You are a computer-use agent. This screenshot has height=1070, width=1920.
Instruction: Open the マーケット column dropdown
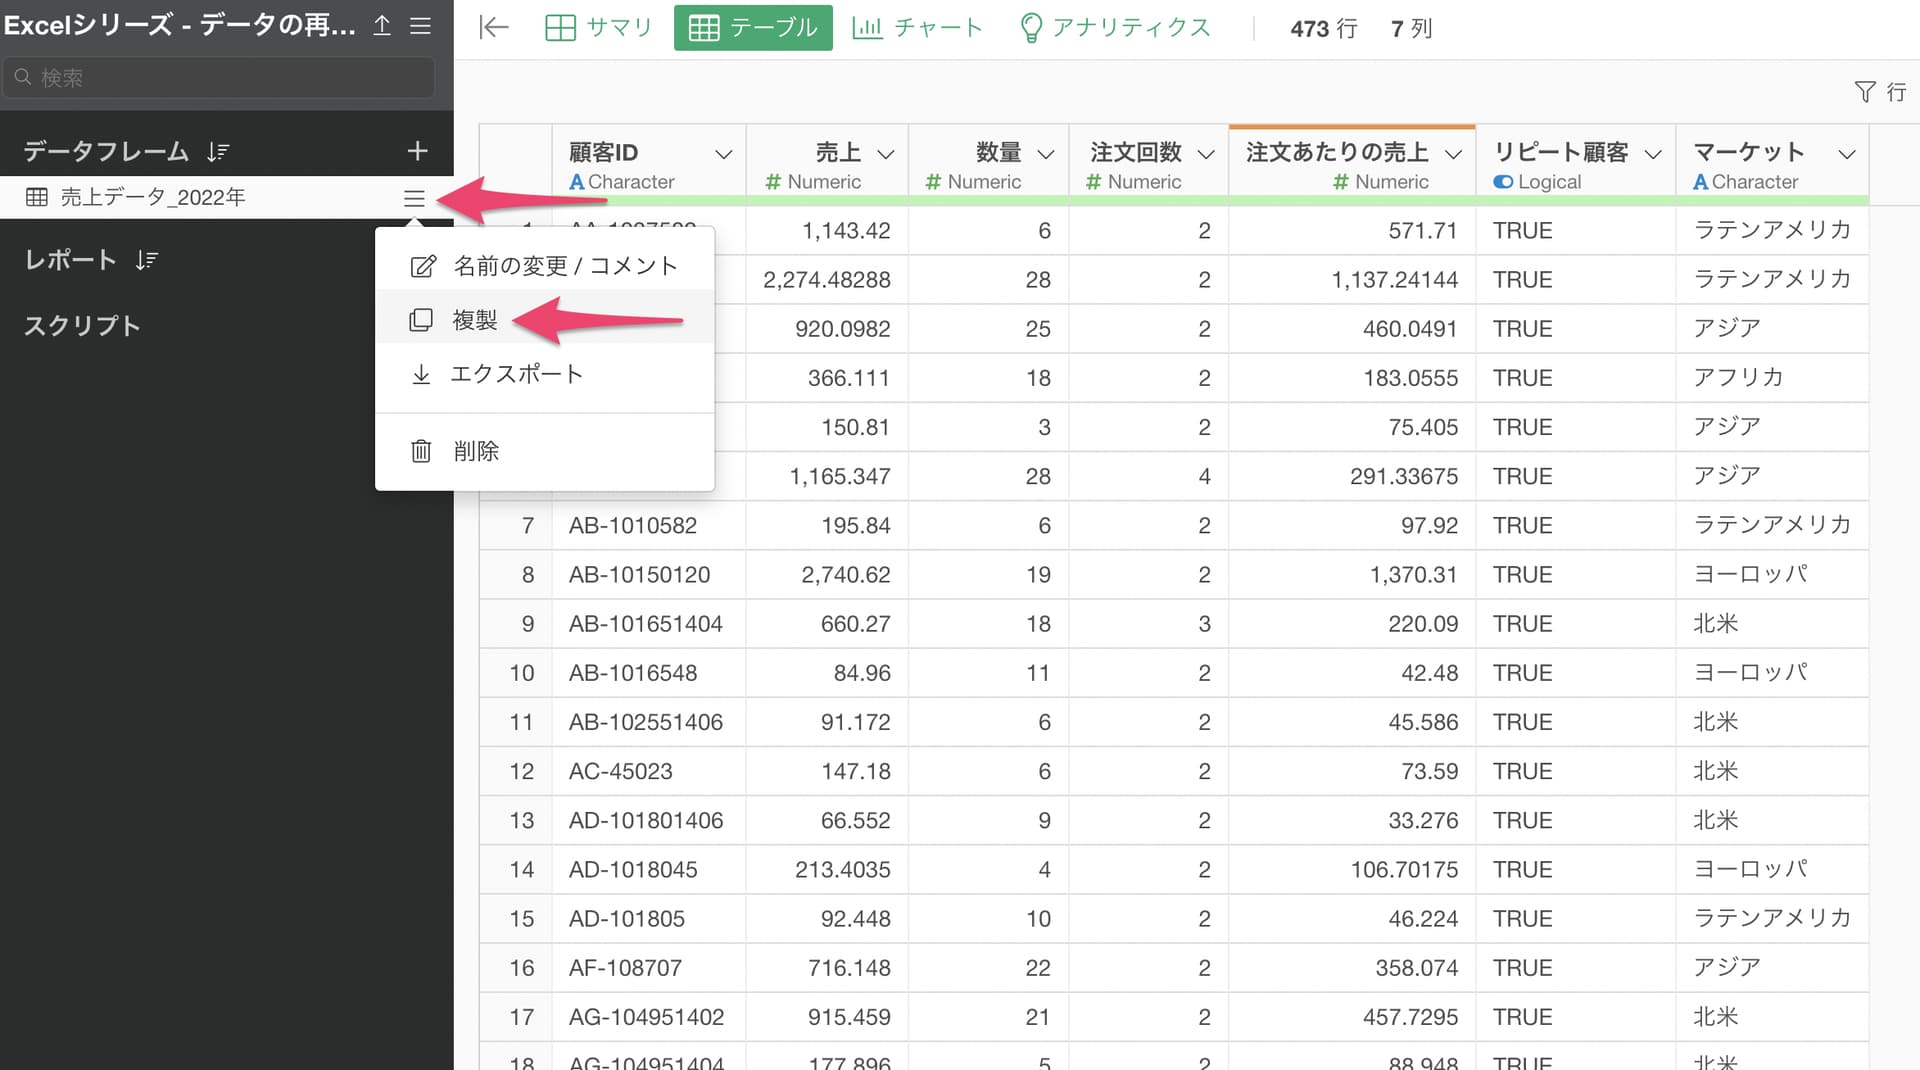coord(1847,154)
